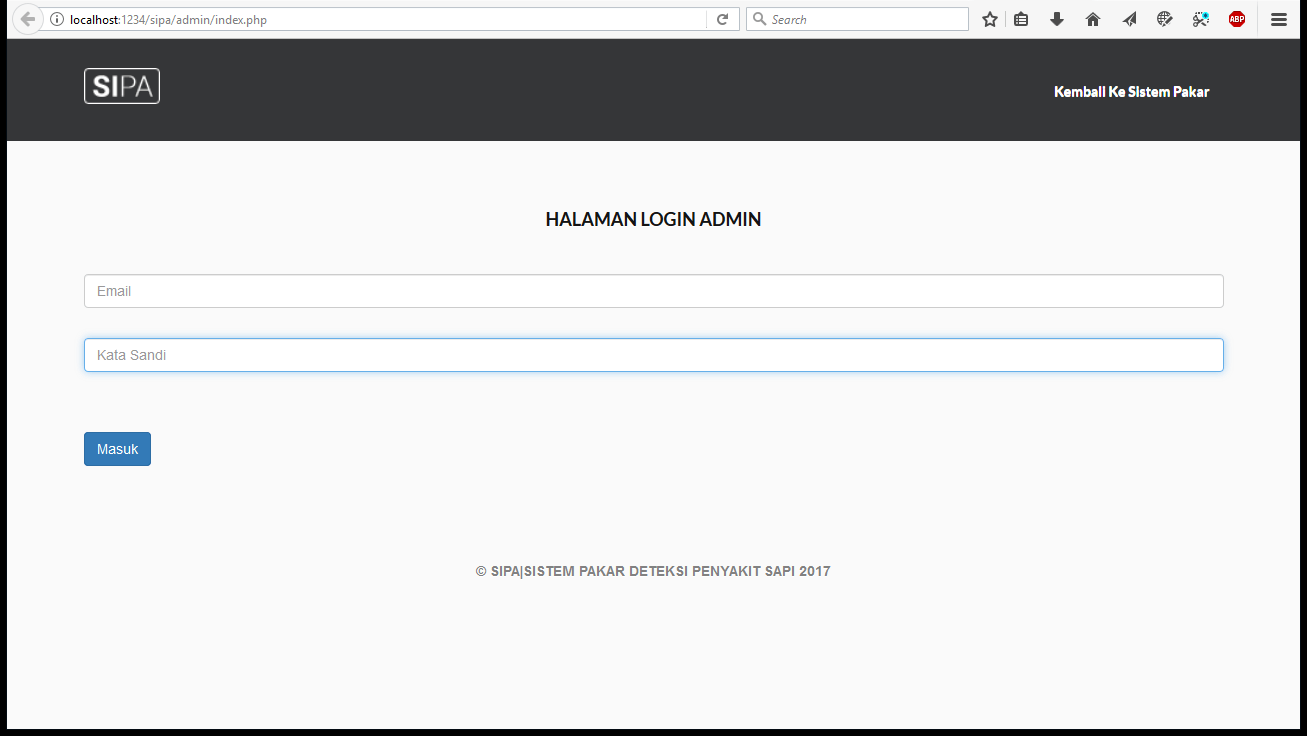1307x736 pixels.
Task: Follow the Kembali Ke Sistem Pakar link
Action: tap(1131, 92)
